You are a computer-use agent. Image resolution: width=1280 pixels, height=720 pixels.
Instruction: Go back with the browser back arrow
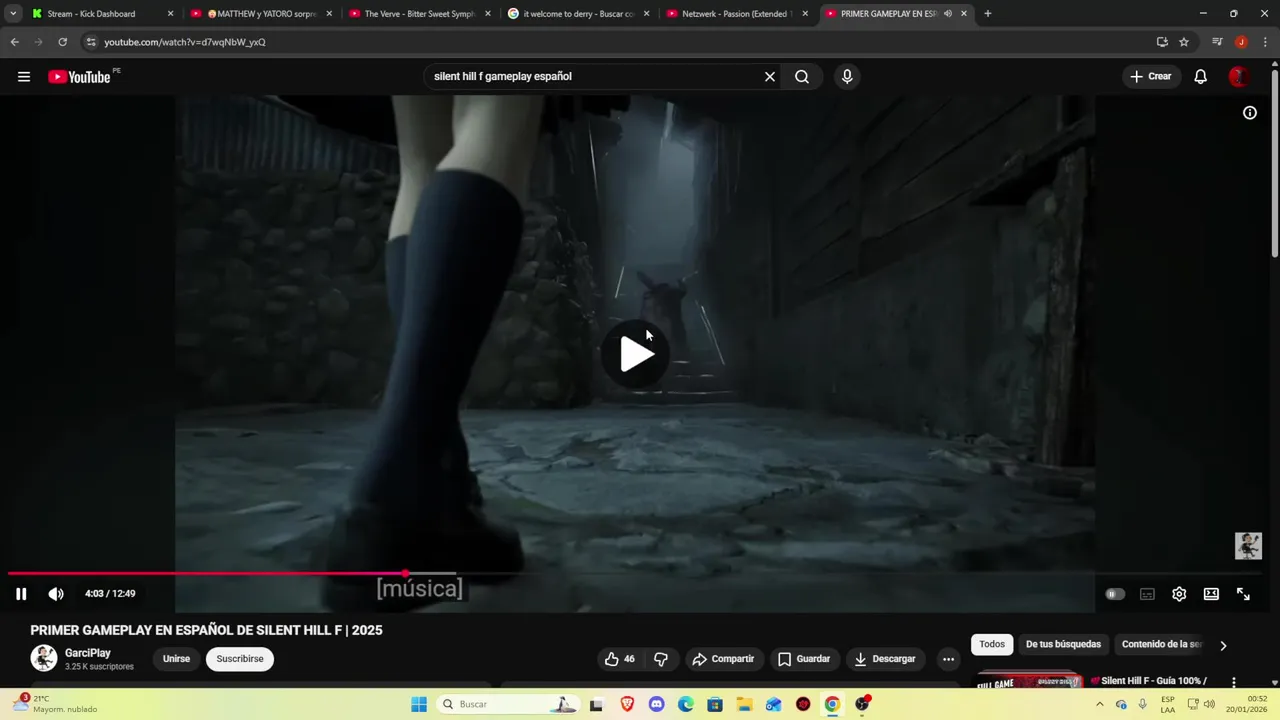14,42
